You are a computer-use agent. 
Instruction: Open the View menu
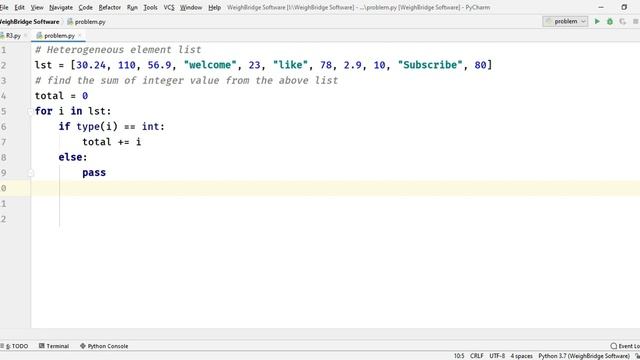37,7
